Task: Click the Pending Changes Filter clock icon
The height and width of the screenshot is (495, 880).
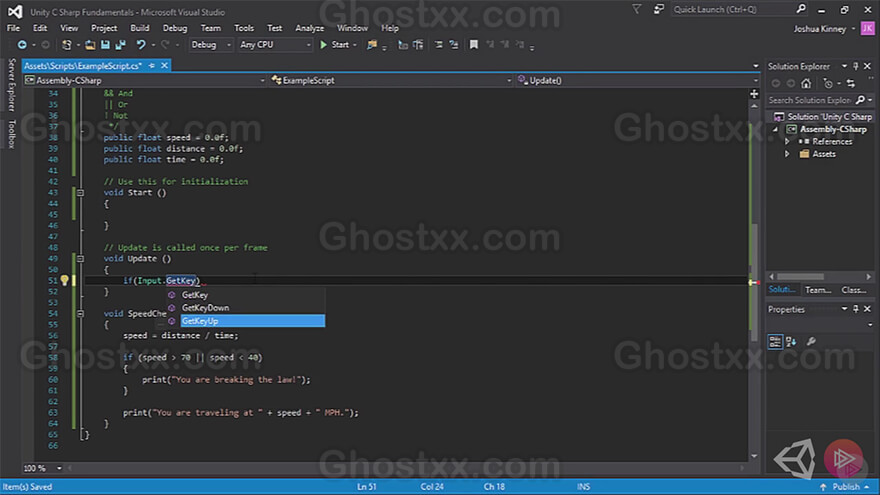Action: click(x=828, y=84)
